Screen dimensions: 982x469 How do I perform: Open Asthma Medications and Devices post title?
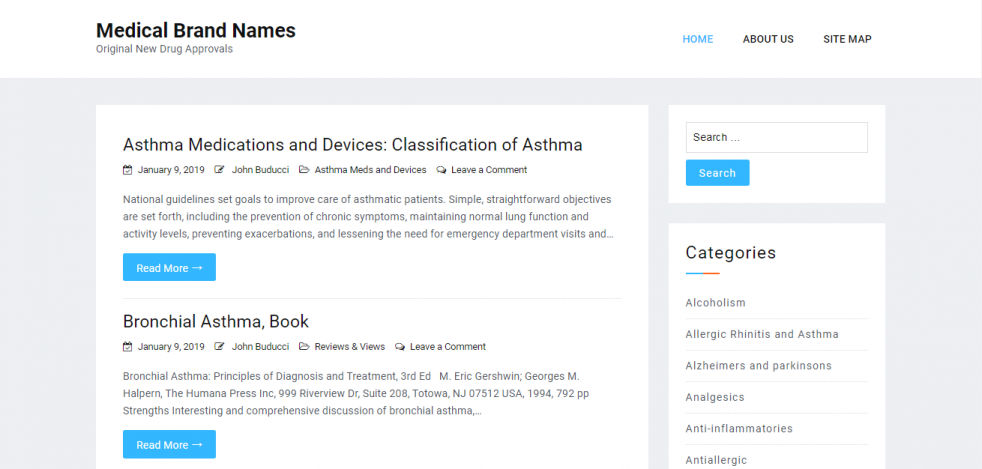pos(352,144)
